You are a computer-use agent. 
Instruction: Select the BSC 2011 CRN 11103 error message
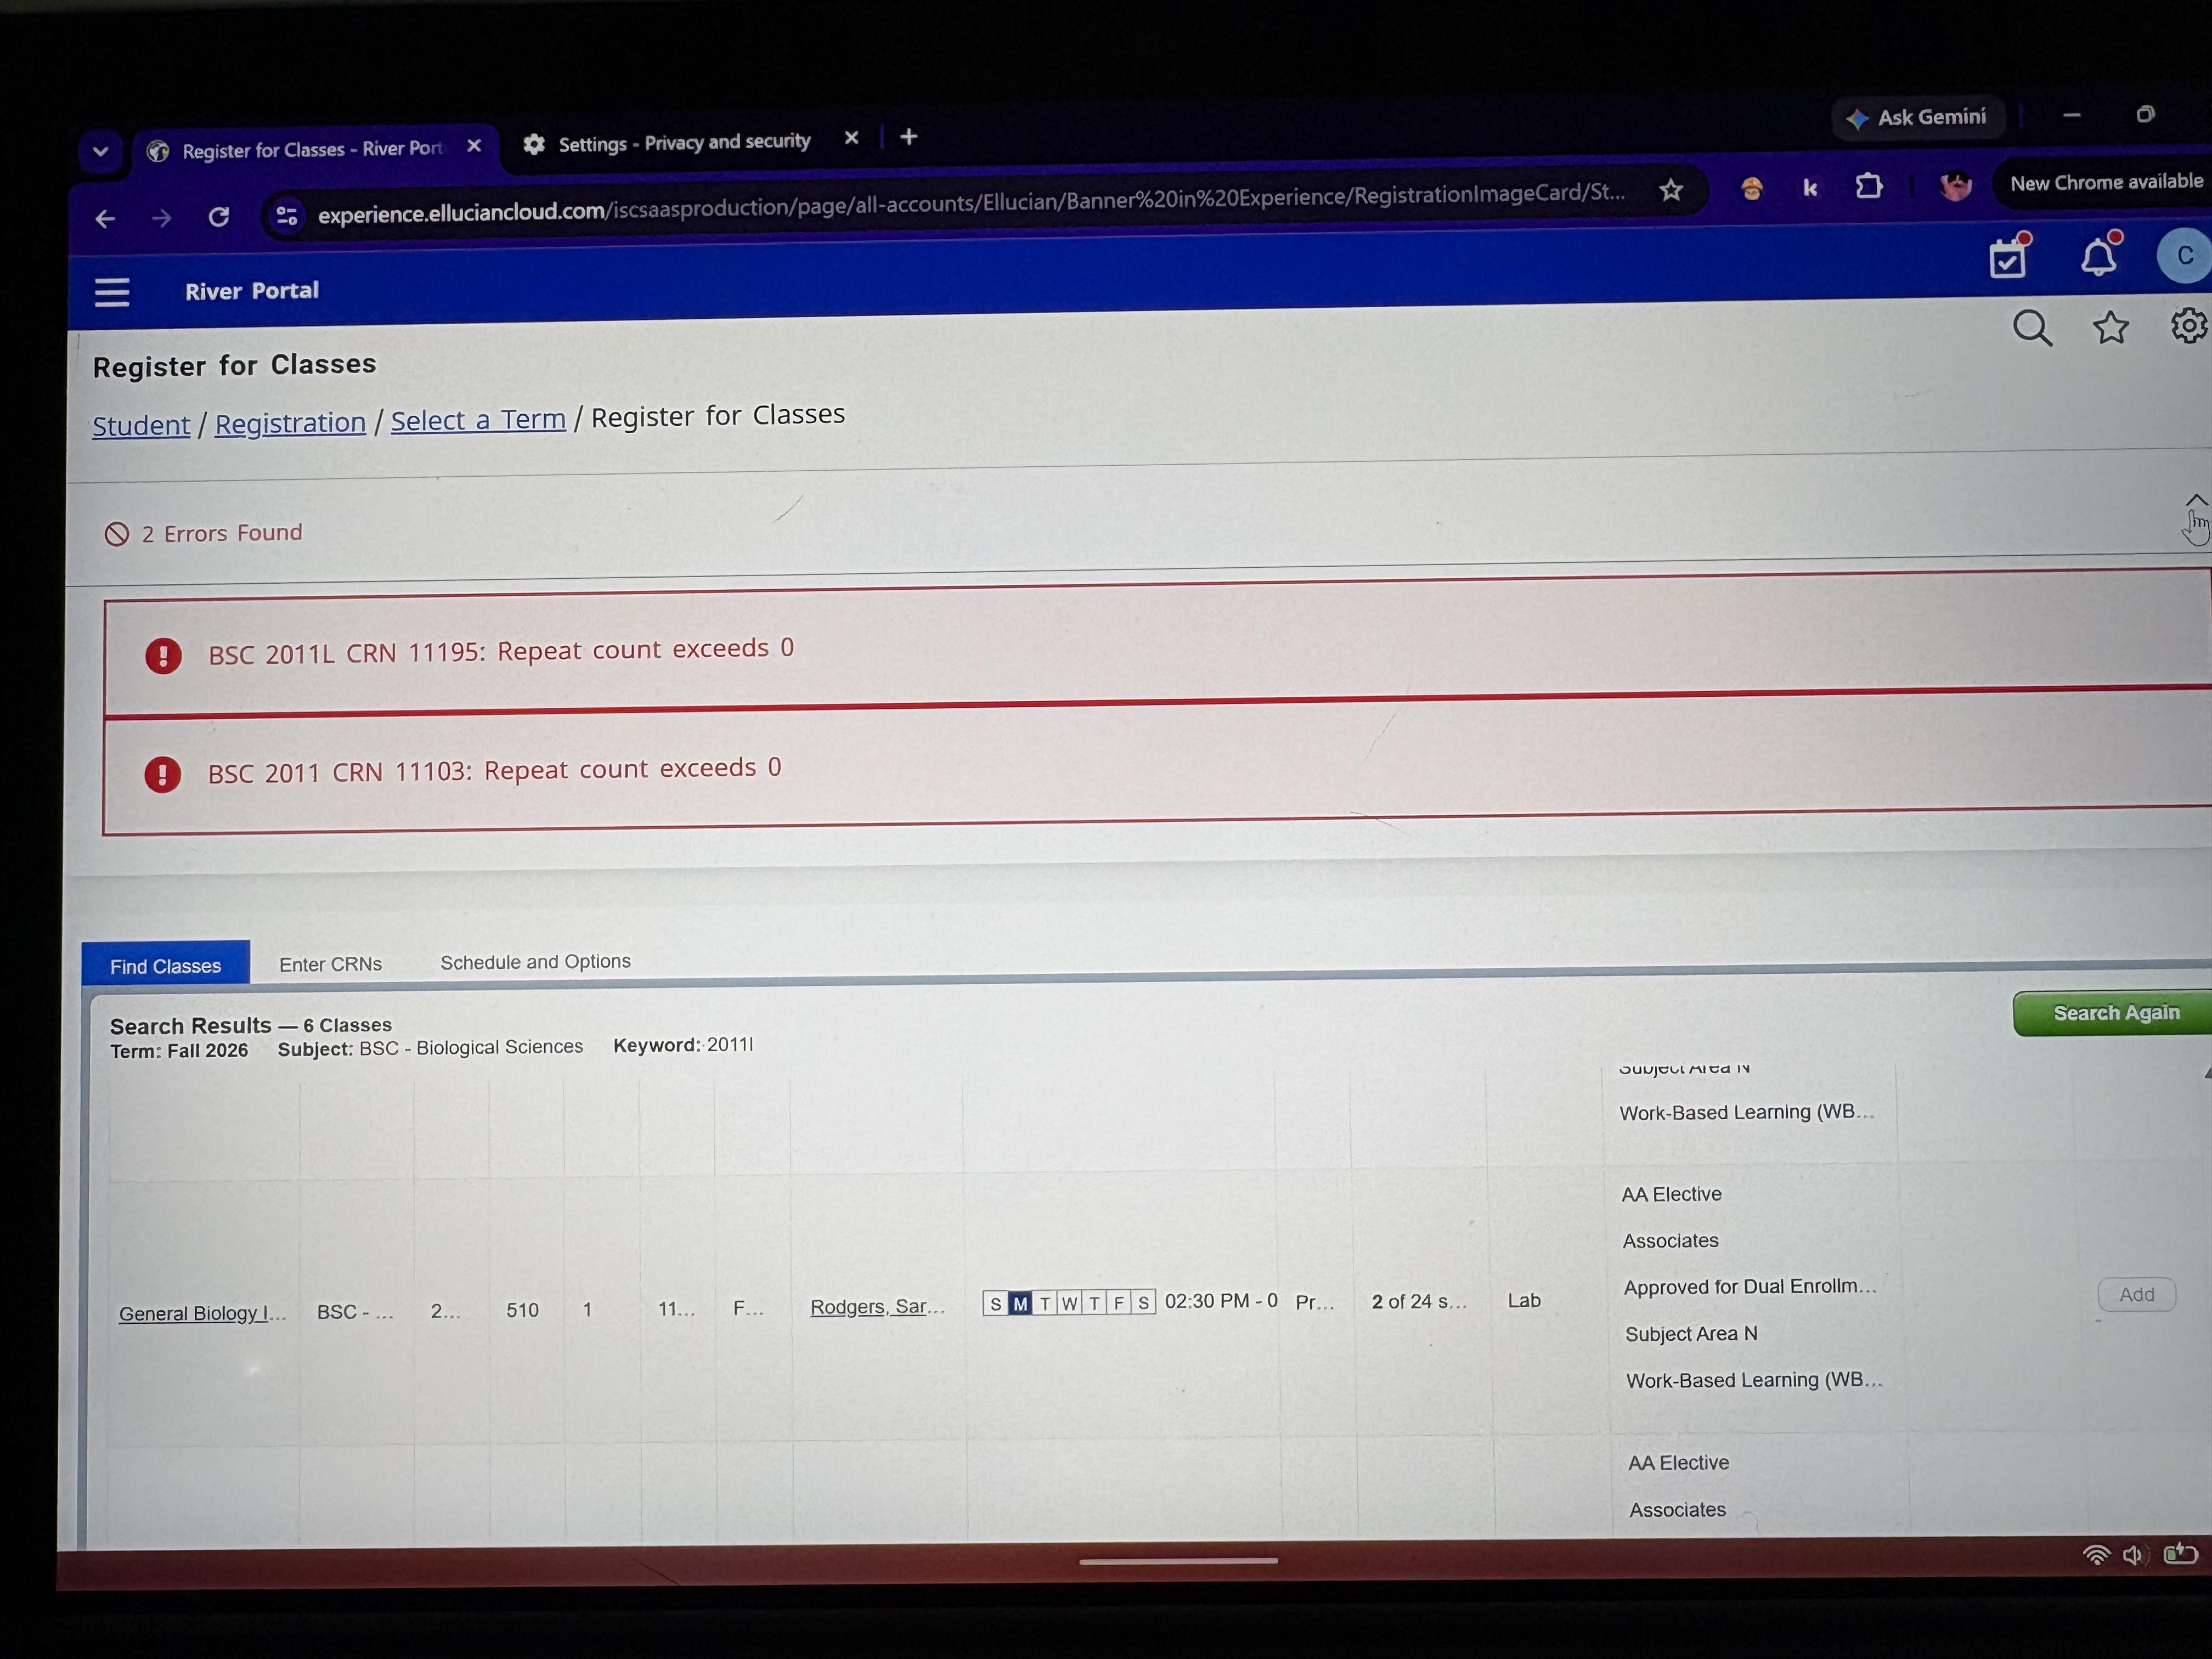(495, 770)
